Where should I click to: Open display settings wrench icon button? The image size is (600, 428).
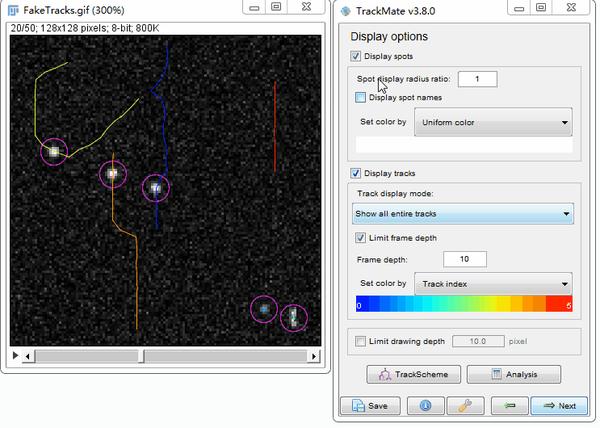click(x=465, y=406)
